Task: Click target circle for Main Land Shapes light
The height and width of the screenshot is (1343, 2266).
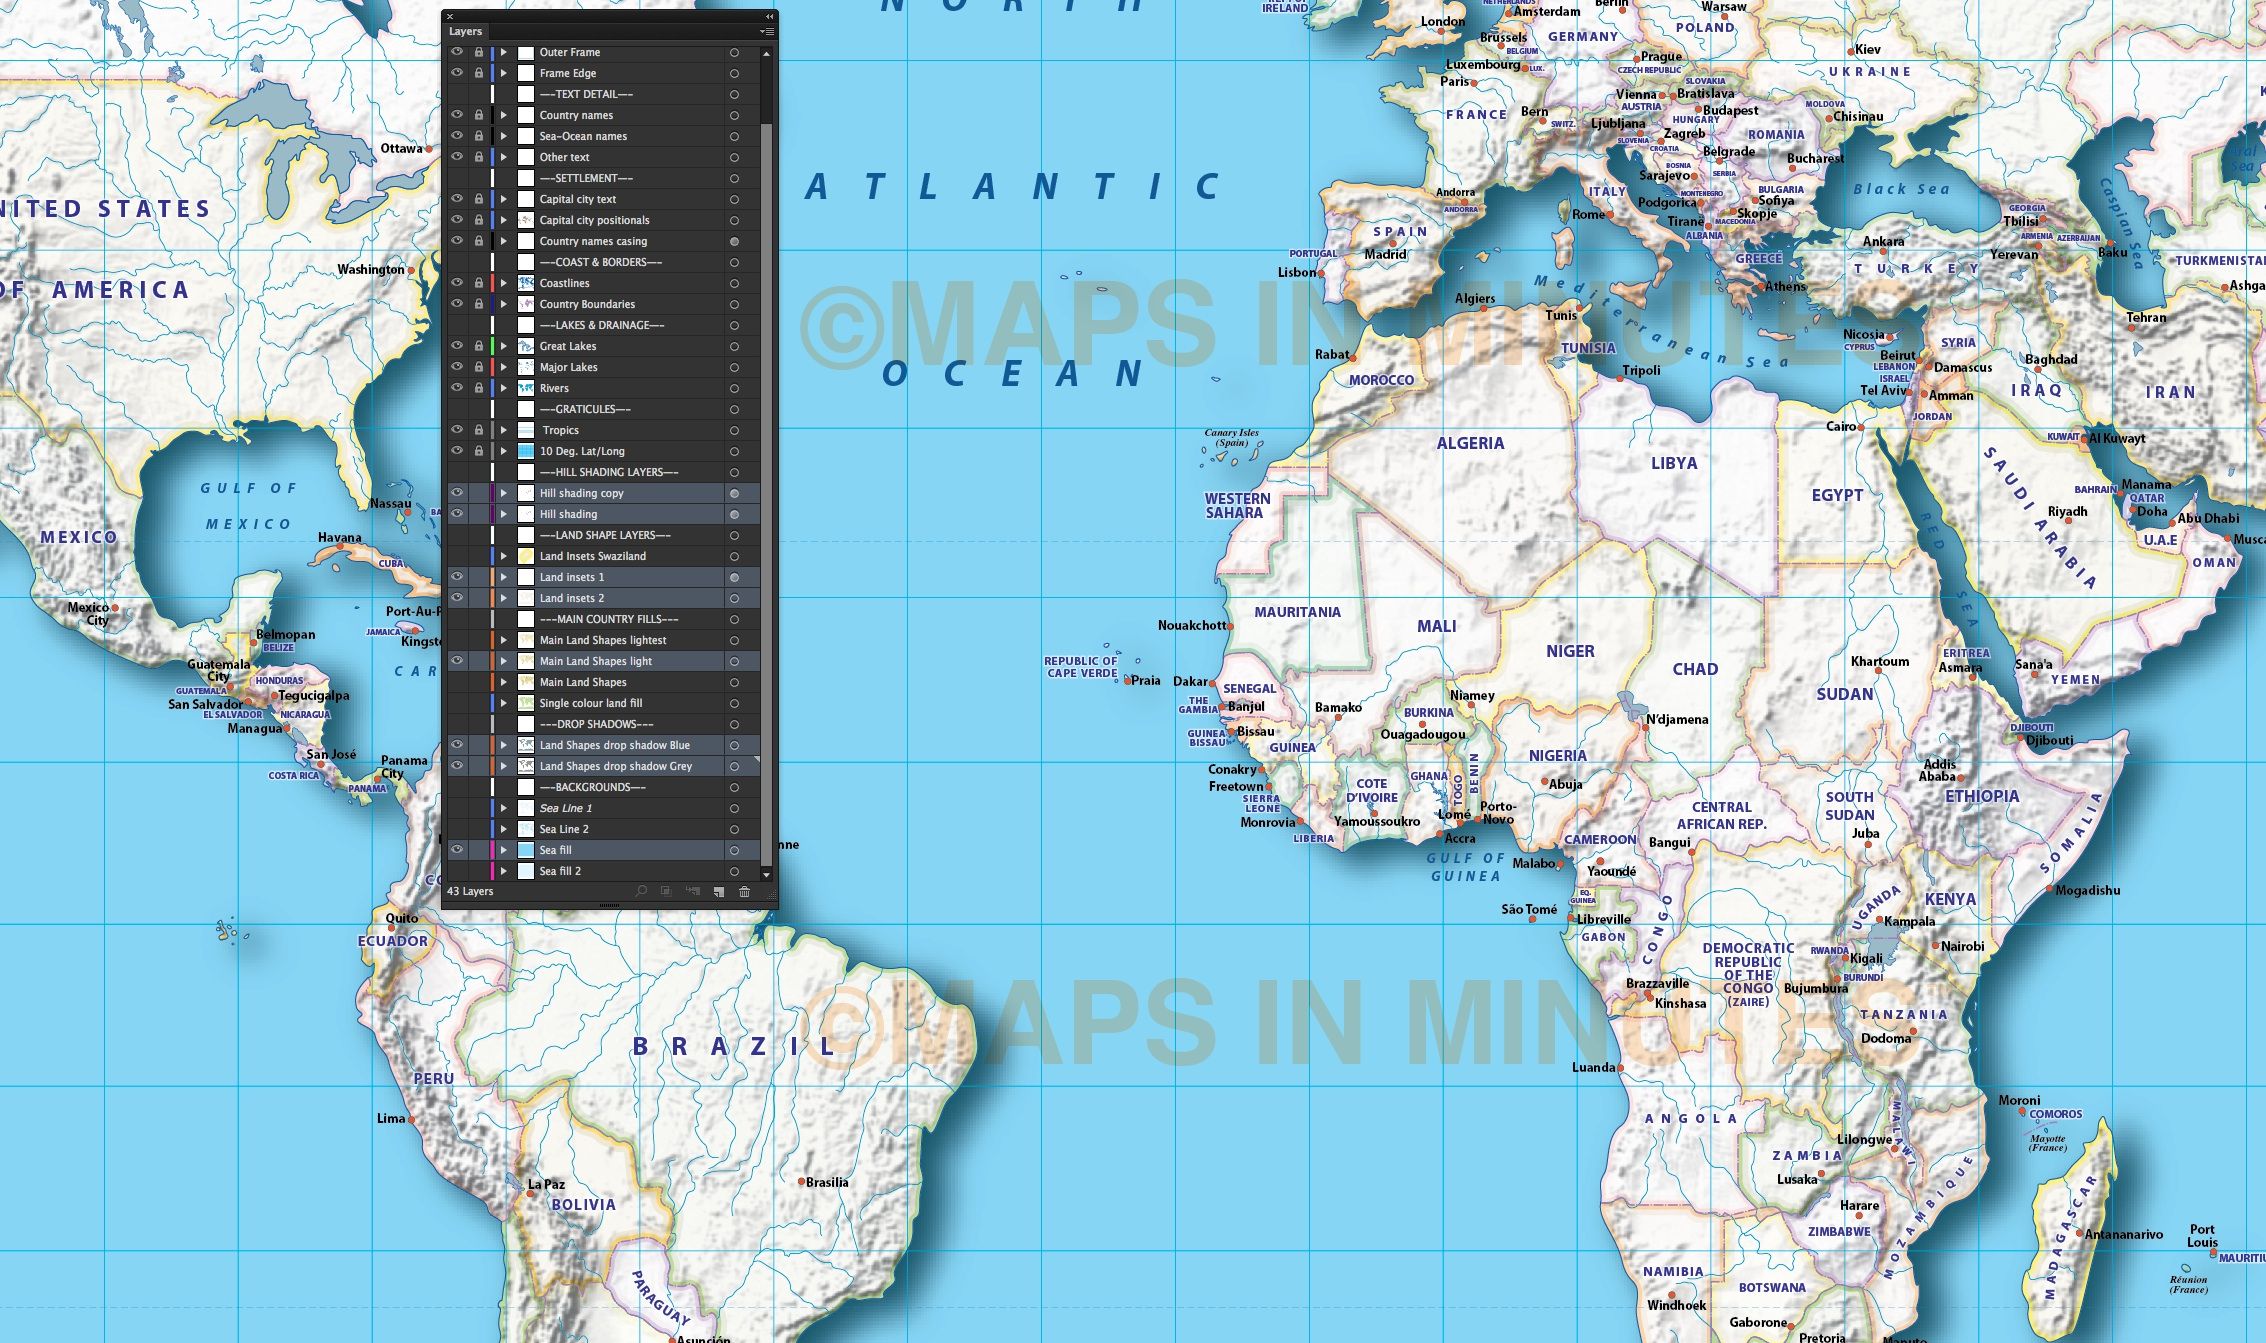Action: [735, 661]
